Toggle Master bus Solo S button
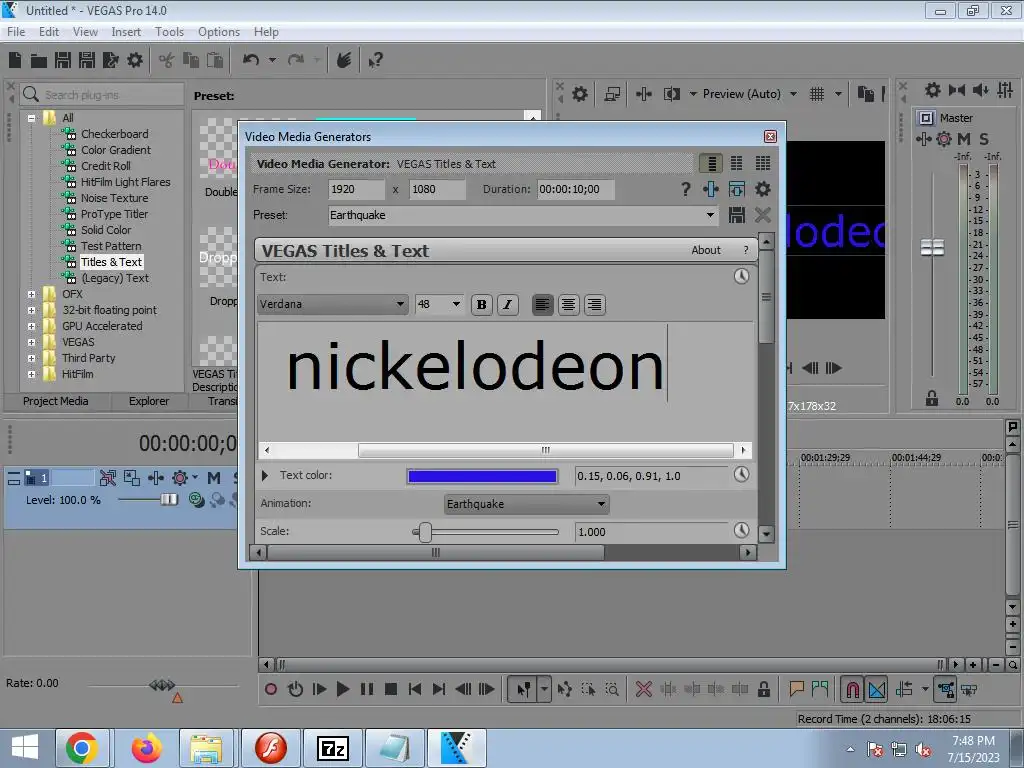 click(984, 138)
